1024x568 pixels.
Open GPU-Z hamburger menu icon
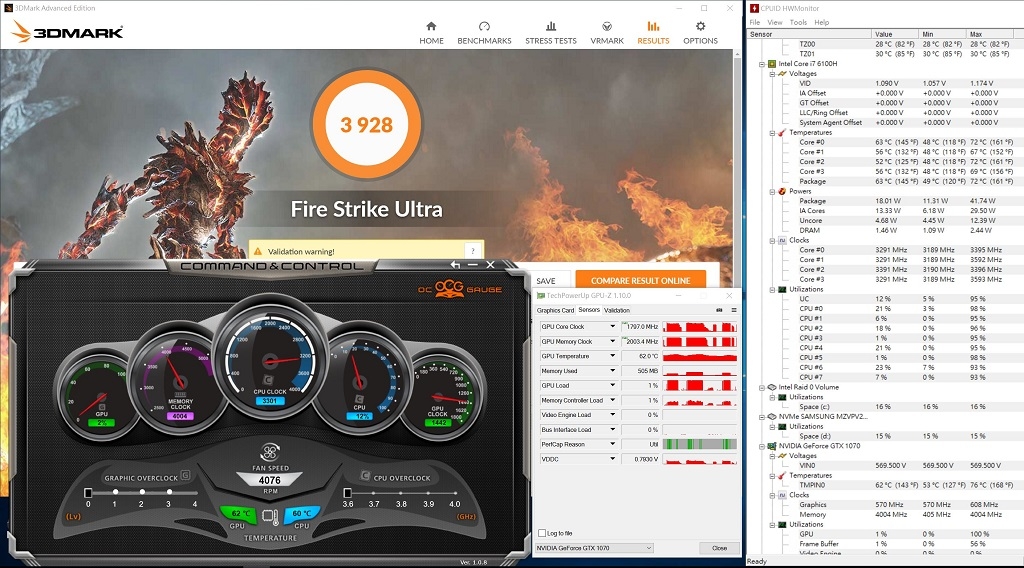[733, 310]
